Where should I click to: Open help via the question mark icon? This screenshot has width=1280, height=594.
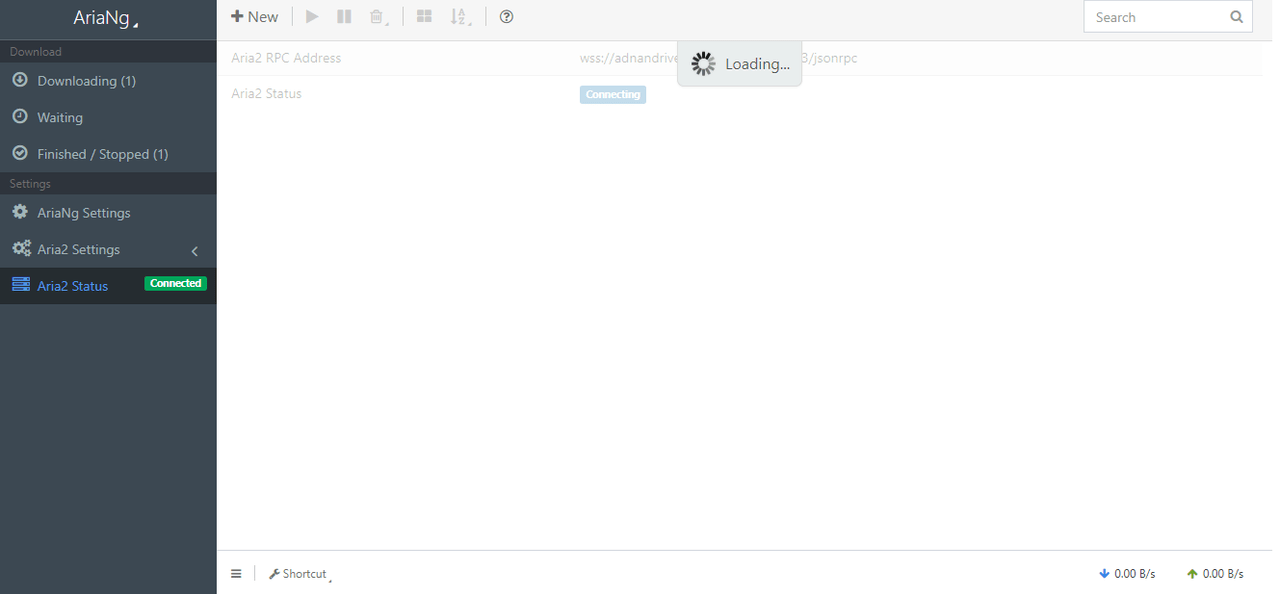506,16
